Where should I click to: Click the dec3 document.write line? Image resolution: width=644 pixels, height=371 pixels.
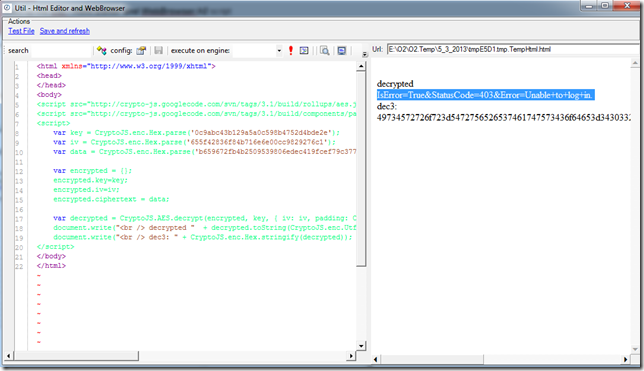pos(202,237)
